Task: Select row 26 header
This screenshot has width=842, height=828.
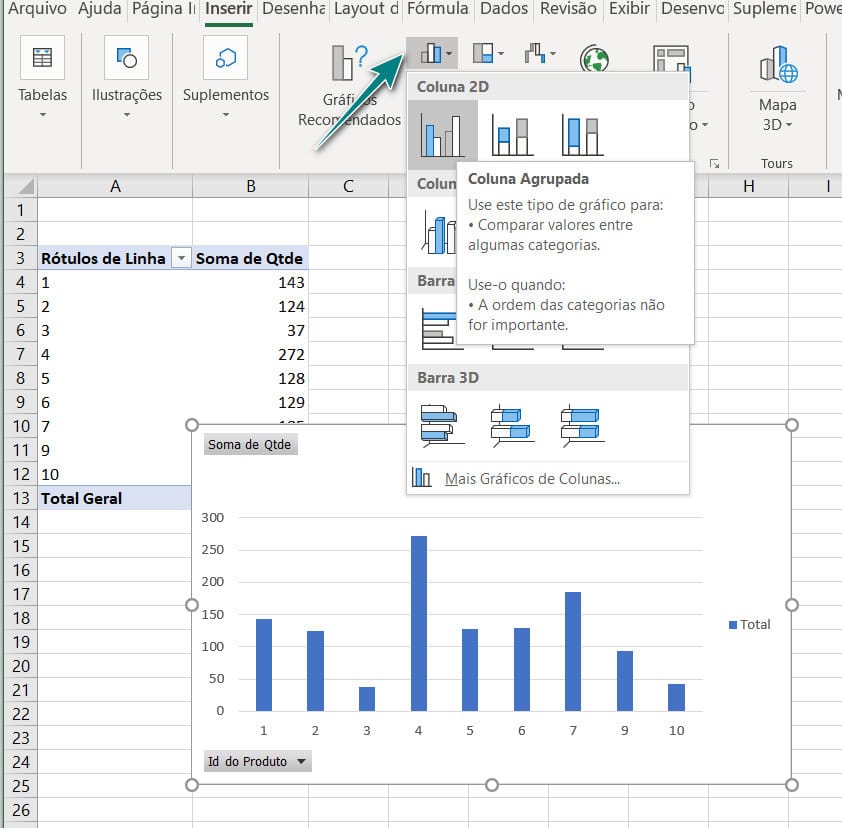Action: pos(21,810)
